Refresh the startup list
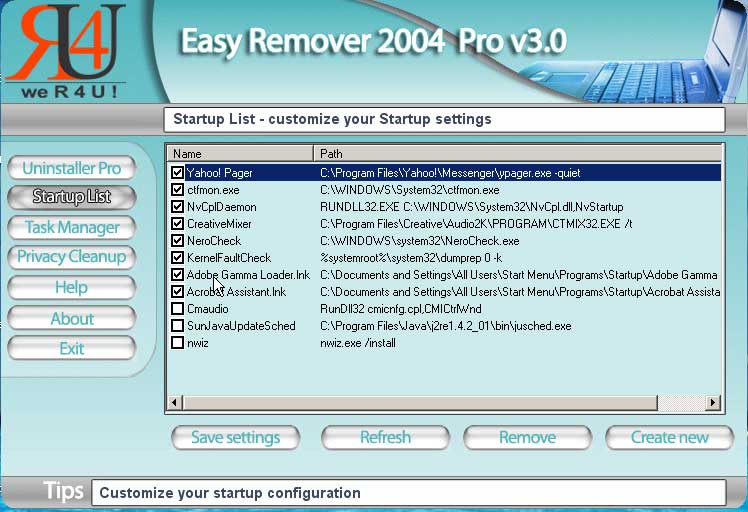This screenshot has height=512, width=748. click(385, 438)
